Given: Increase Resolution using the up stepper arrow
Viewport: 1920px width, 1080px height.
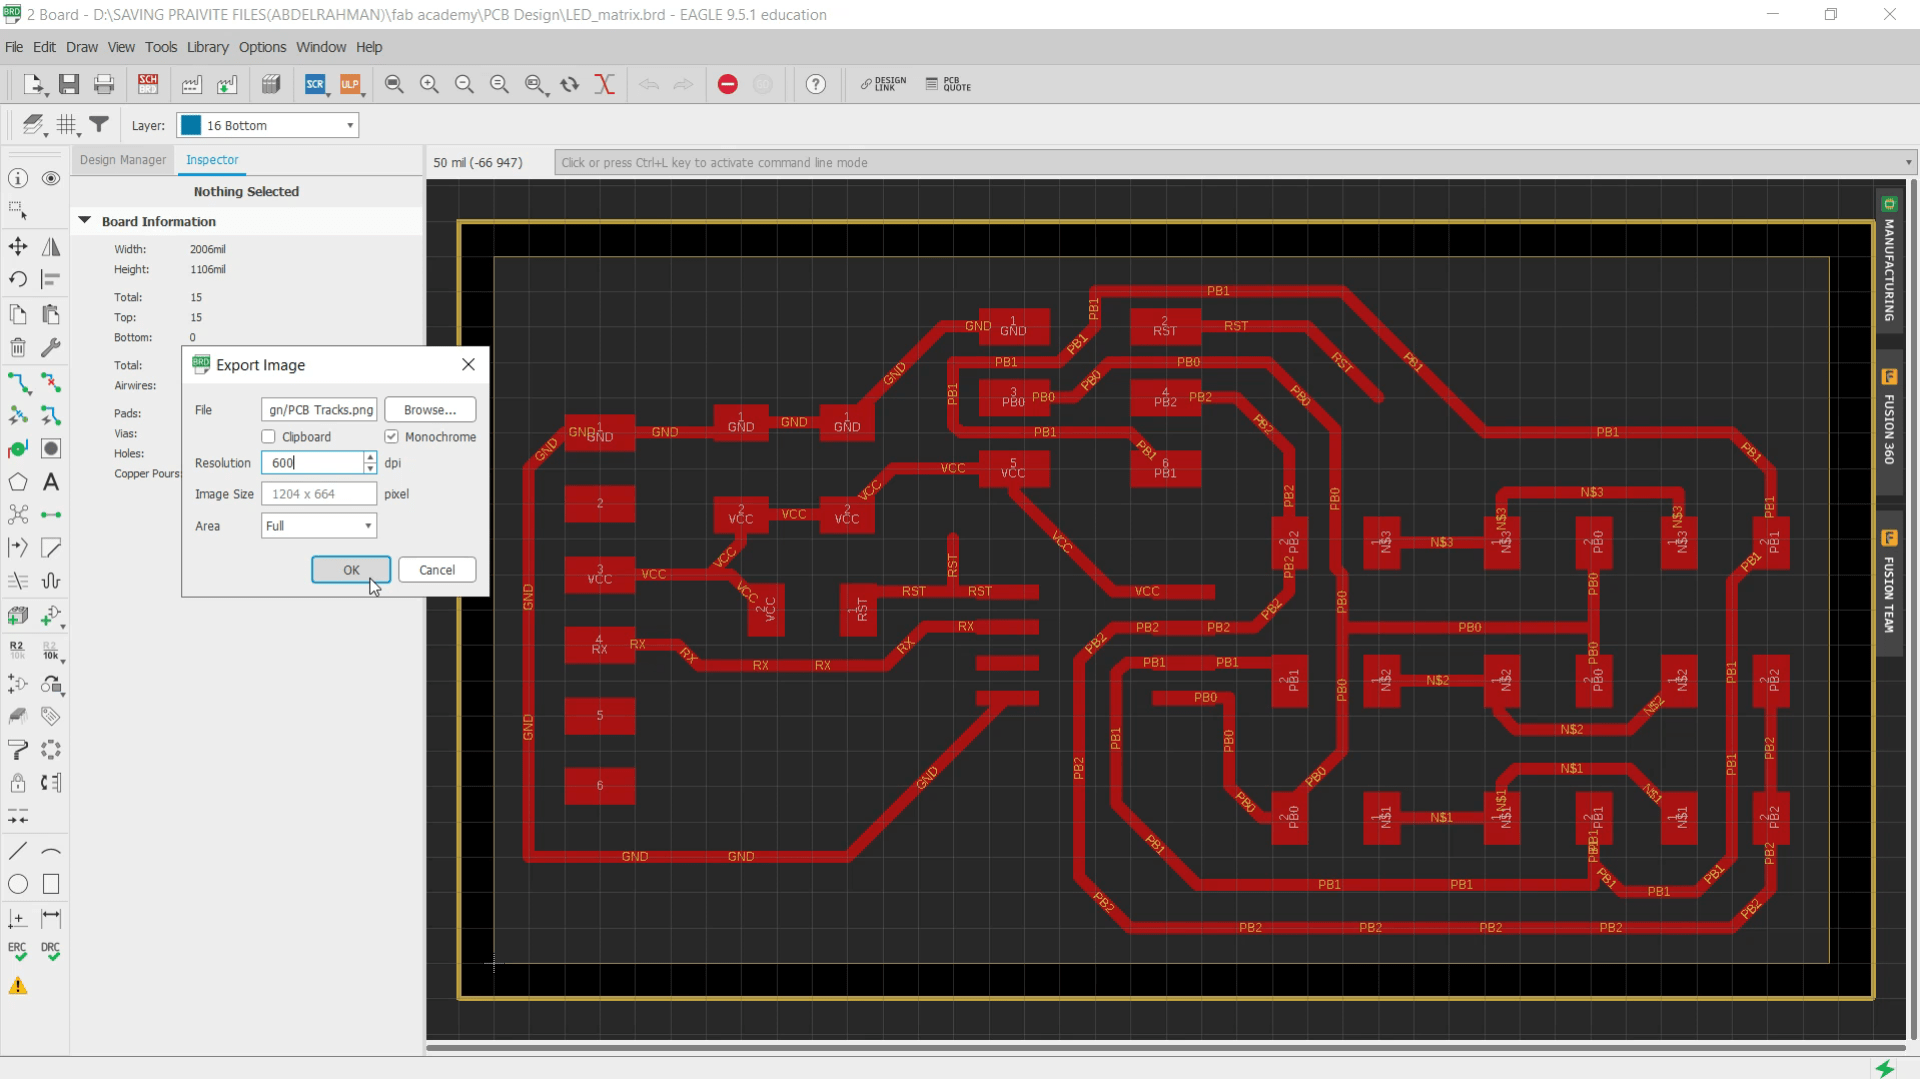Looking at the screenshot, I should coord(369,457).
